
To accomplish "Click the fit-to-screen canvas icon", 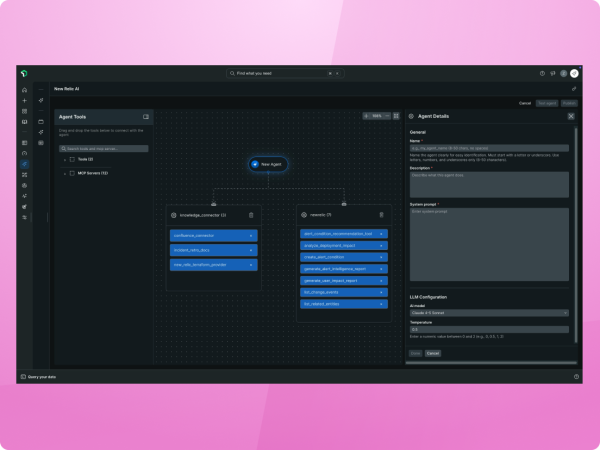I will 396,116.
